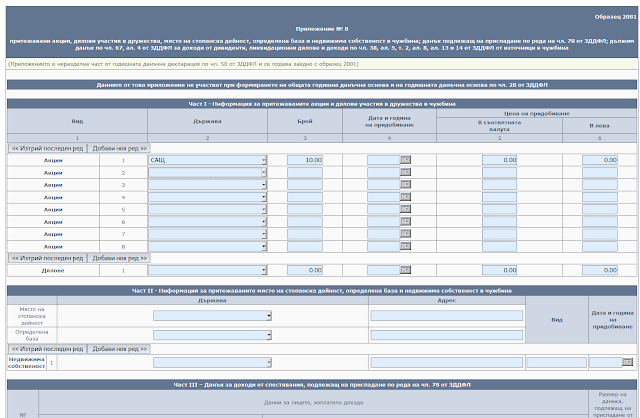Click Вид field in Недвижима собственост row
The width and height of the screenshot is (640, 418).
pos(557,362)
